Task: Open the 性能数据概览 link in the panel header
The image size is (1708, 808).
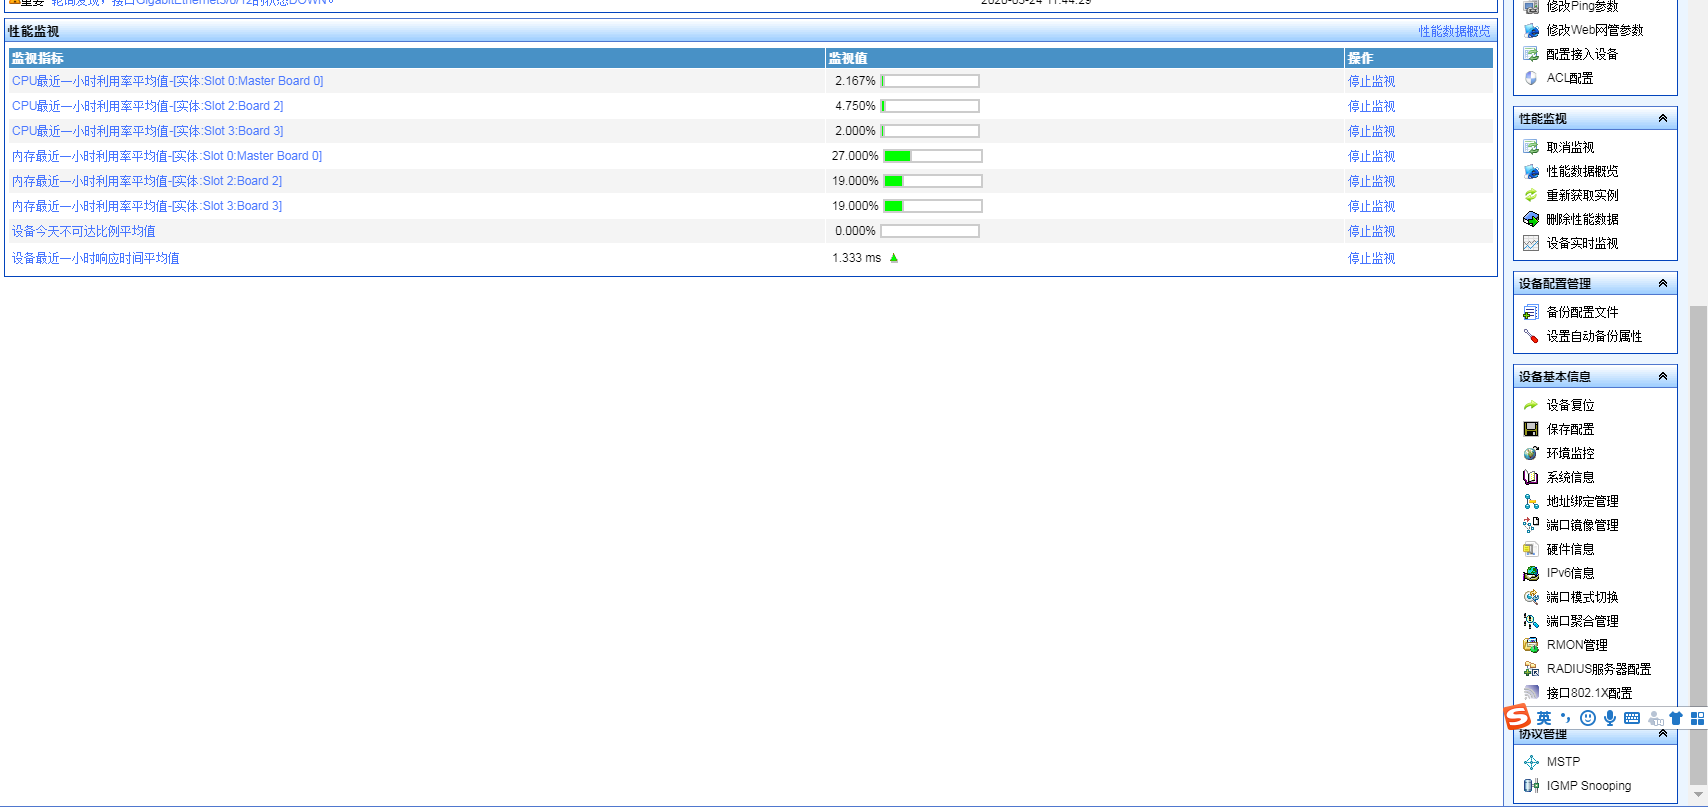Action: pyautogui.click(x=1454, y=31)
